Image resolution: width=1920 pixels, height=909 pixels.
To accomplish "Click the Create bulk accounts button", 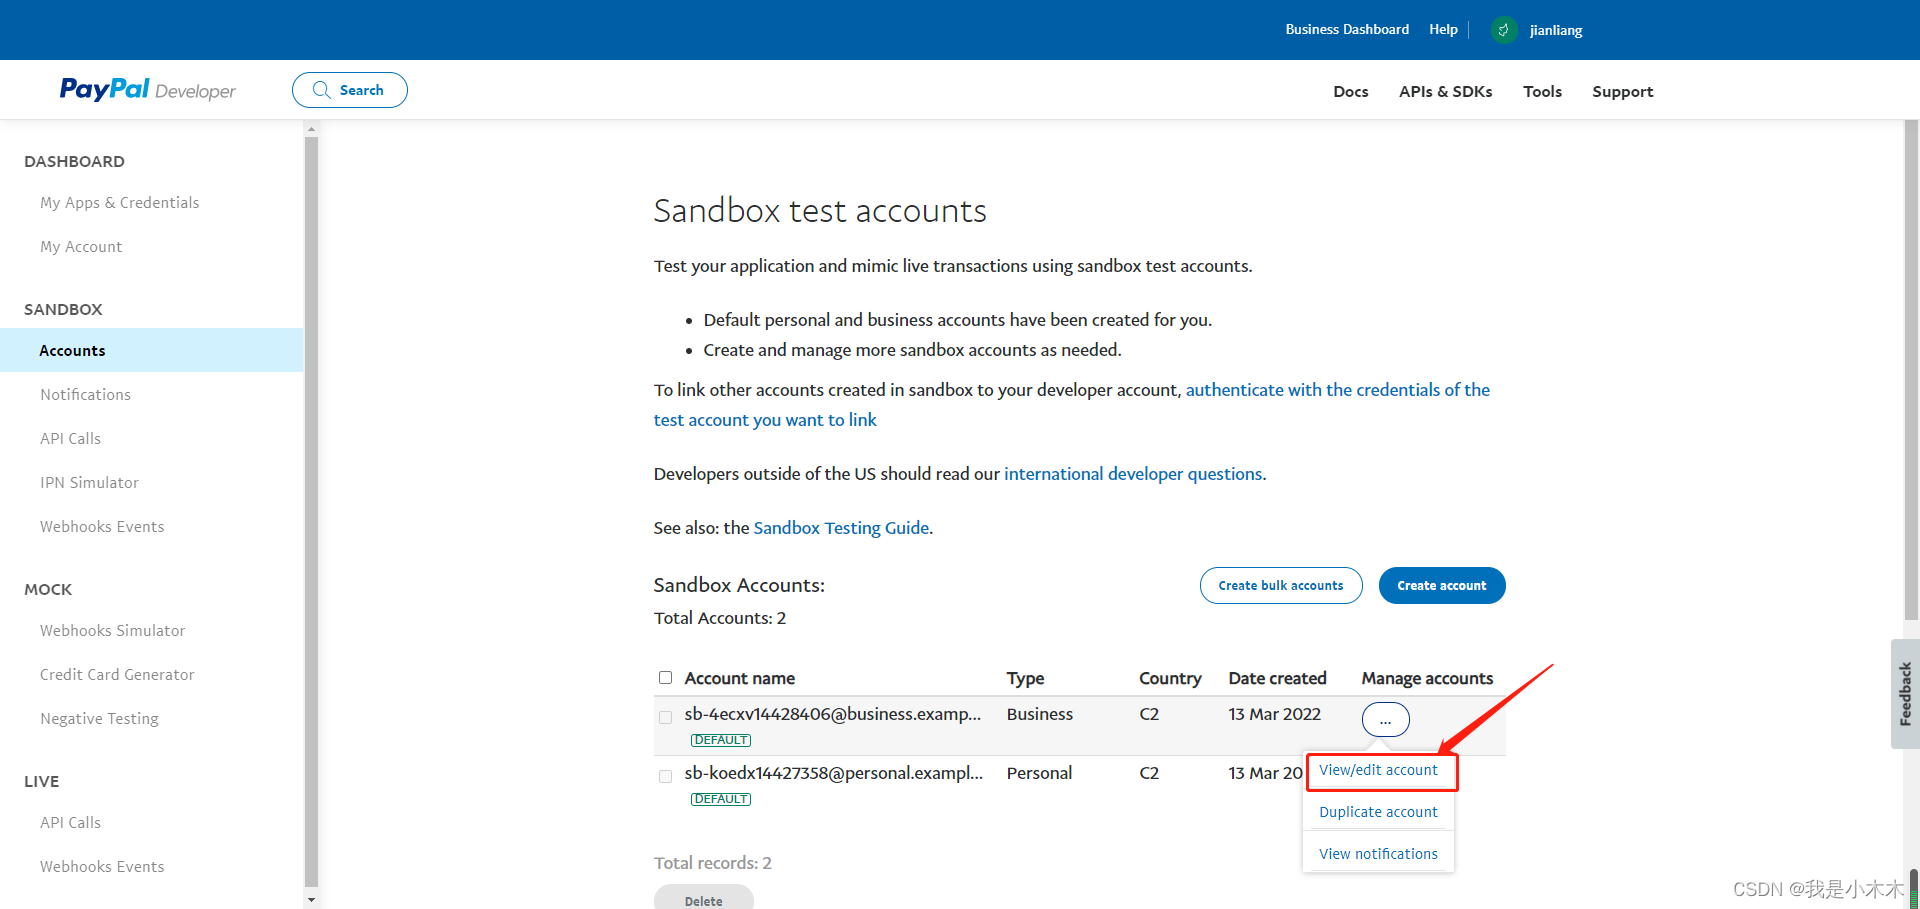I will [1281, 586].
